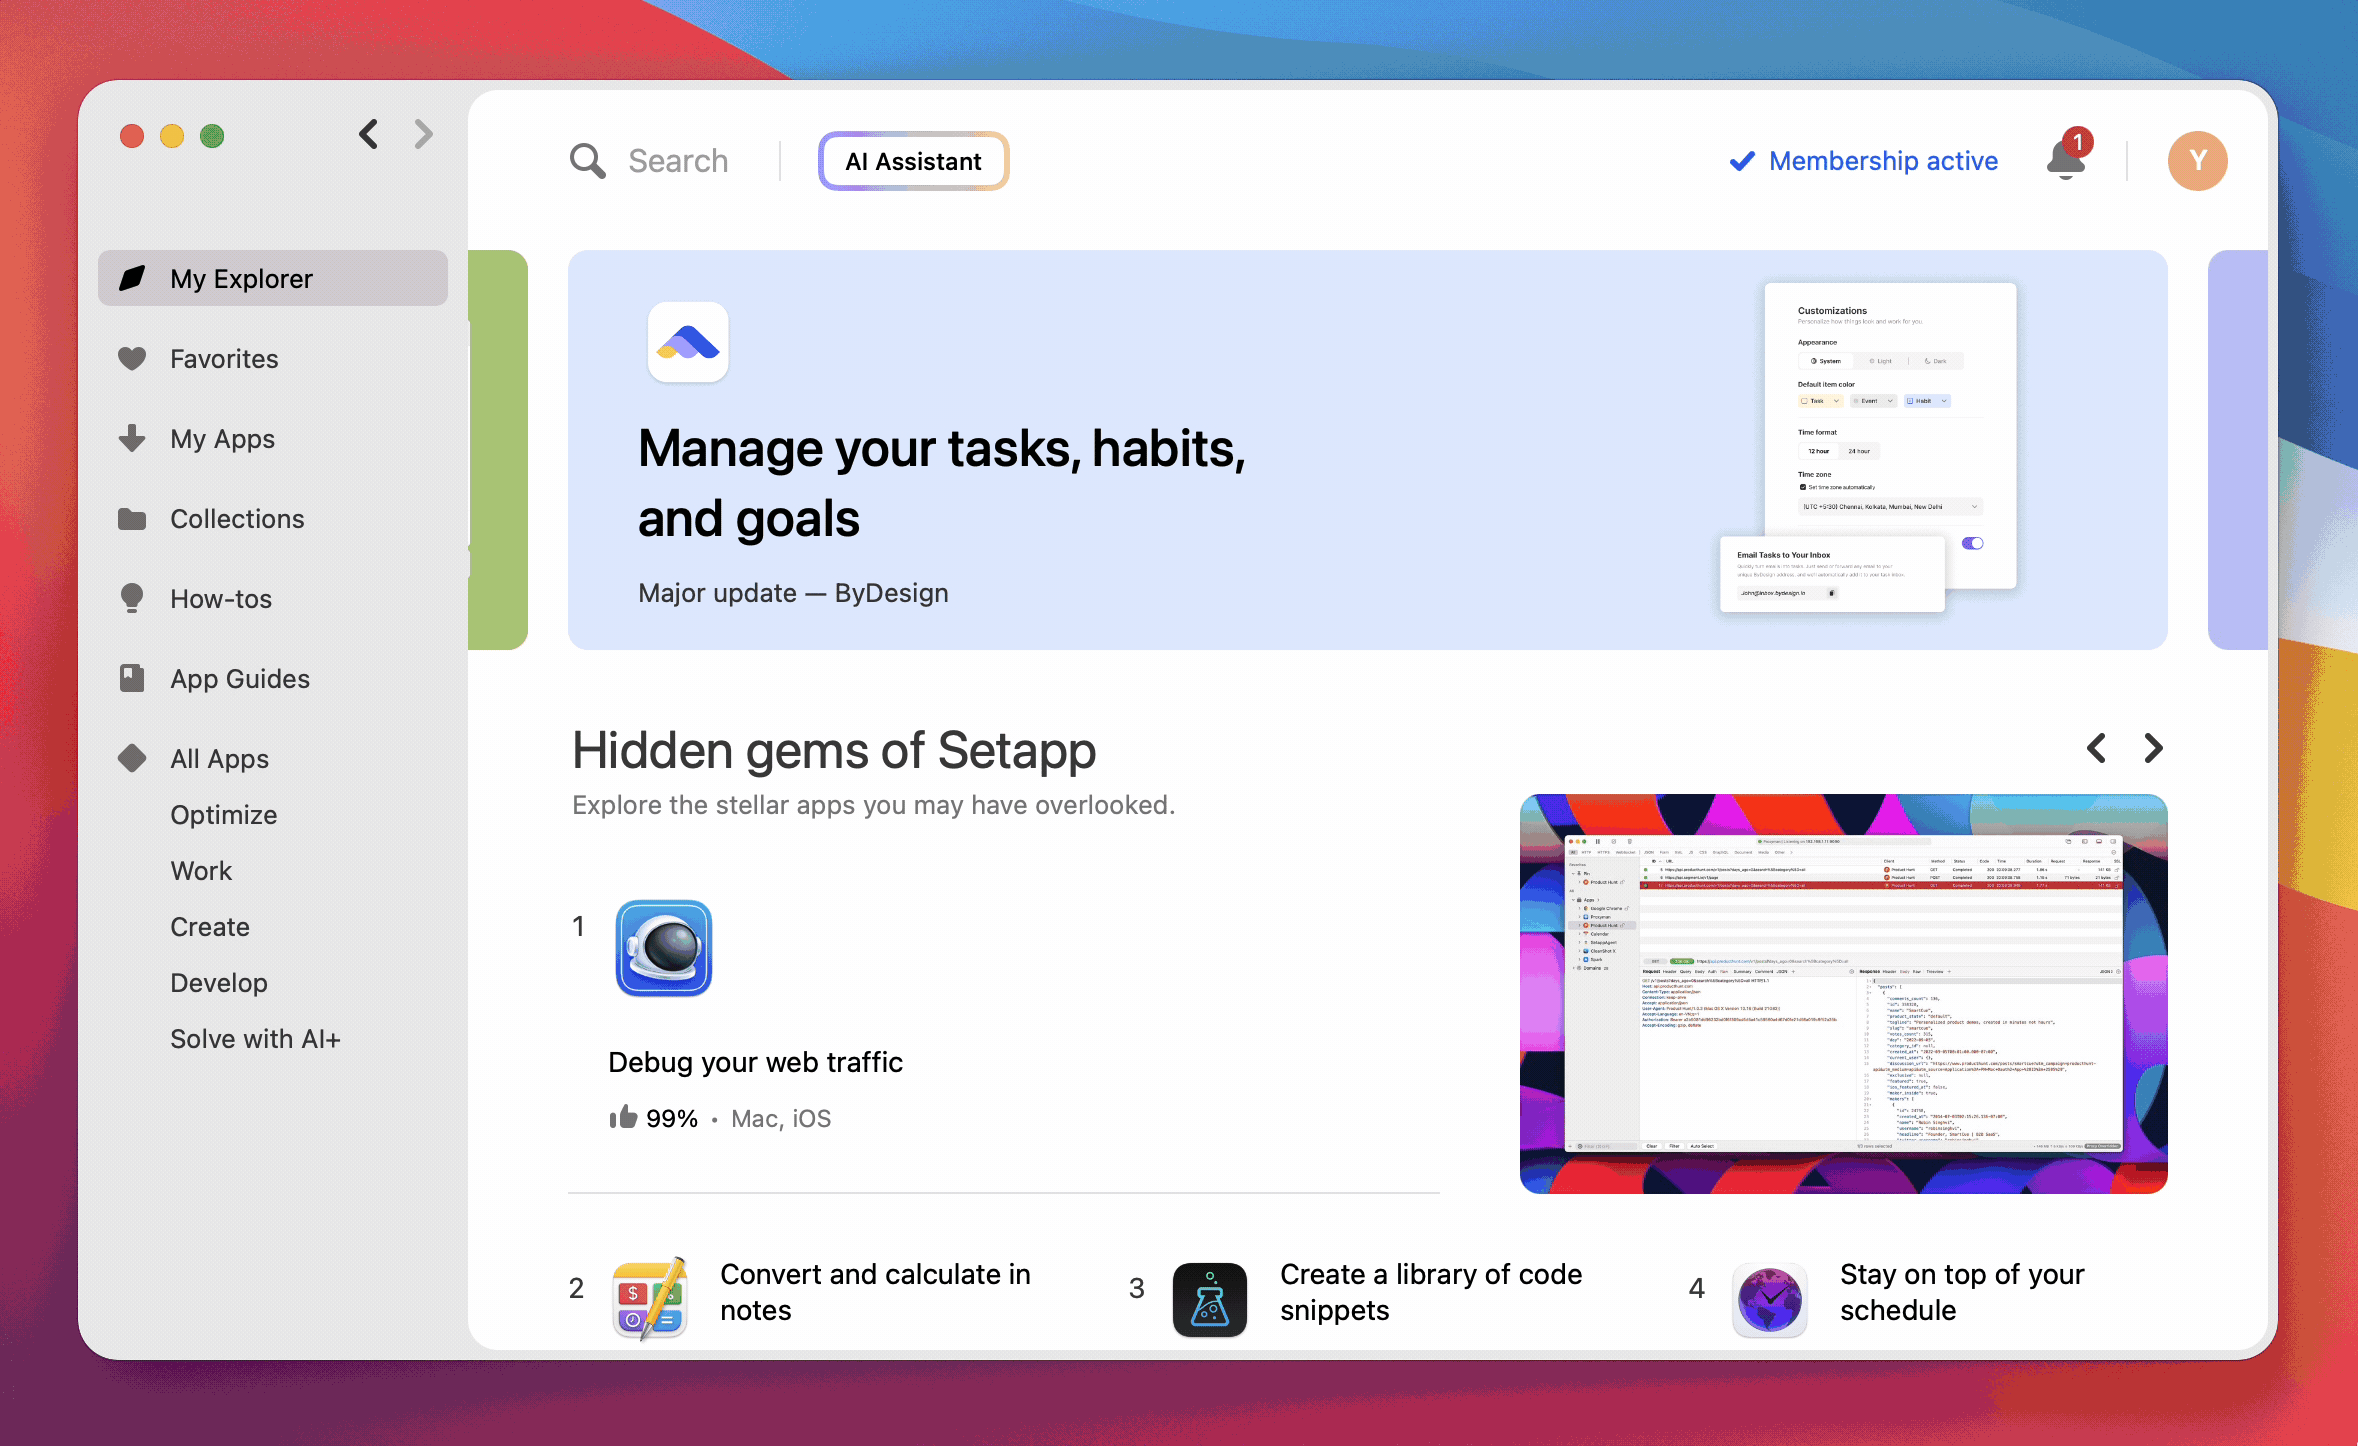The width and height of the screenshot is (2358, 1446).
Task: Open the Y account avatar
Action: [x=2197, y=161]
